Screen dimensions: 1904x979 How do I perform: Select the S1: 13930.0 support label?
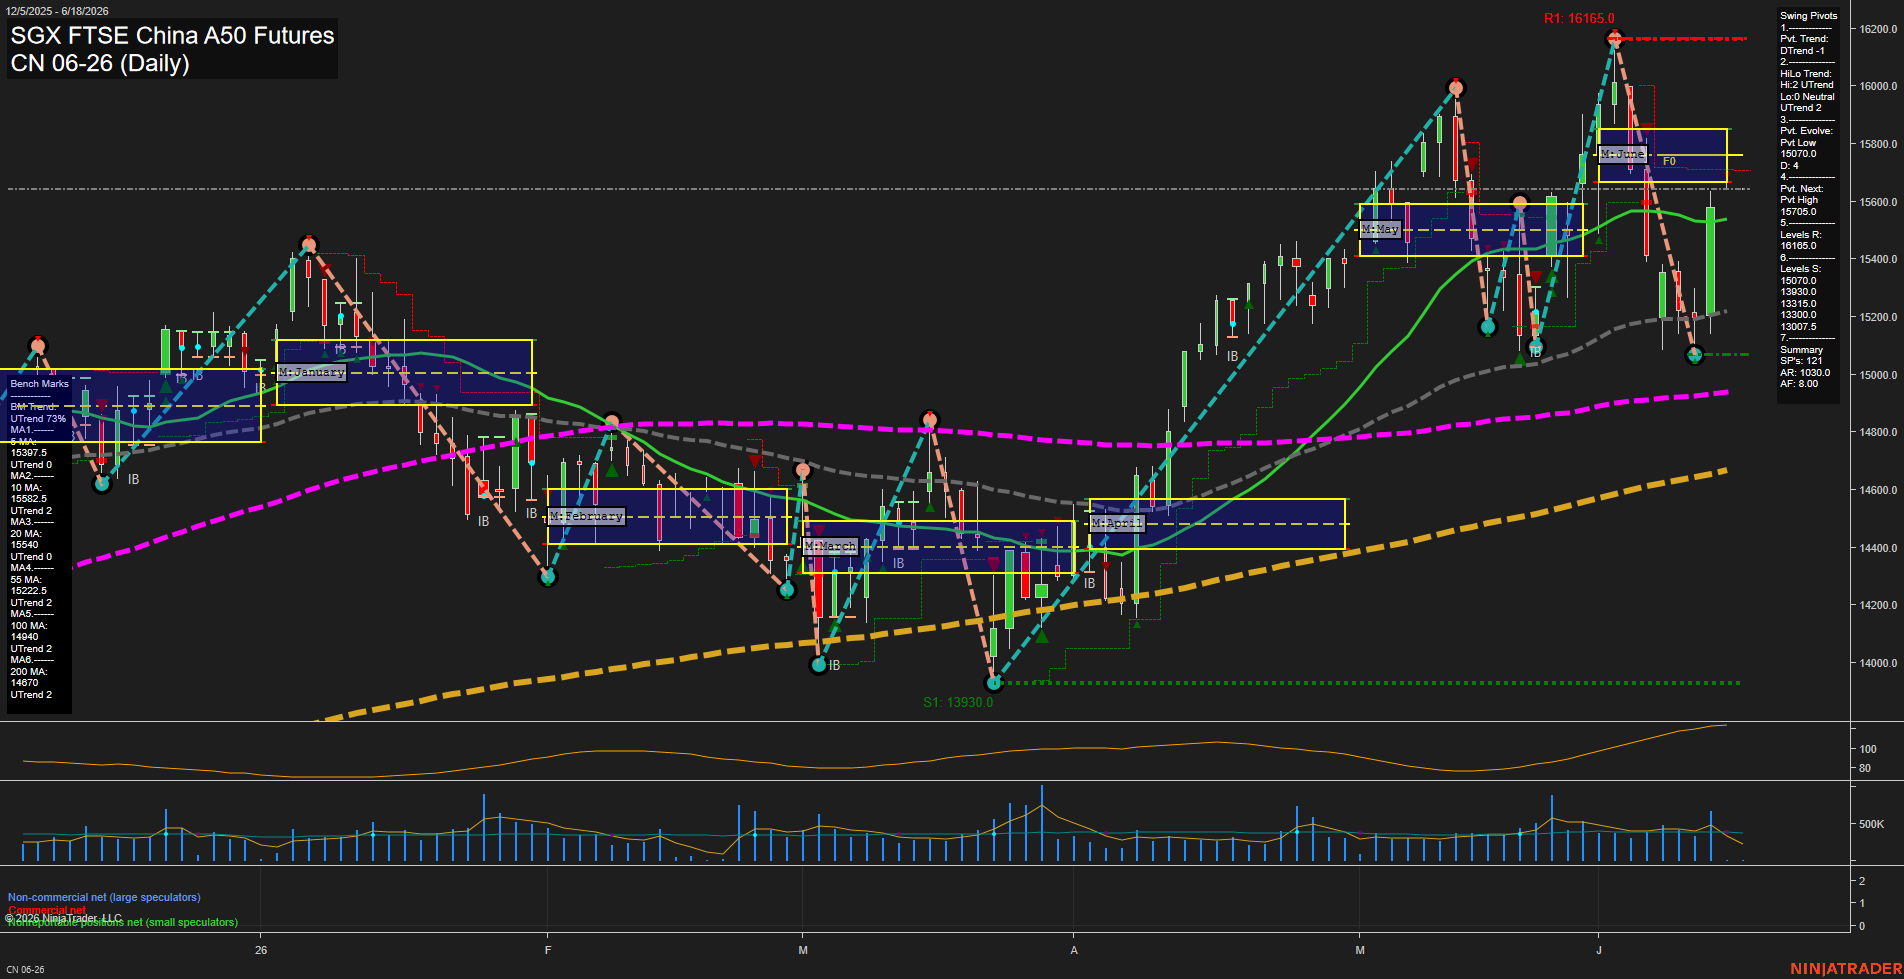958,702
